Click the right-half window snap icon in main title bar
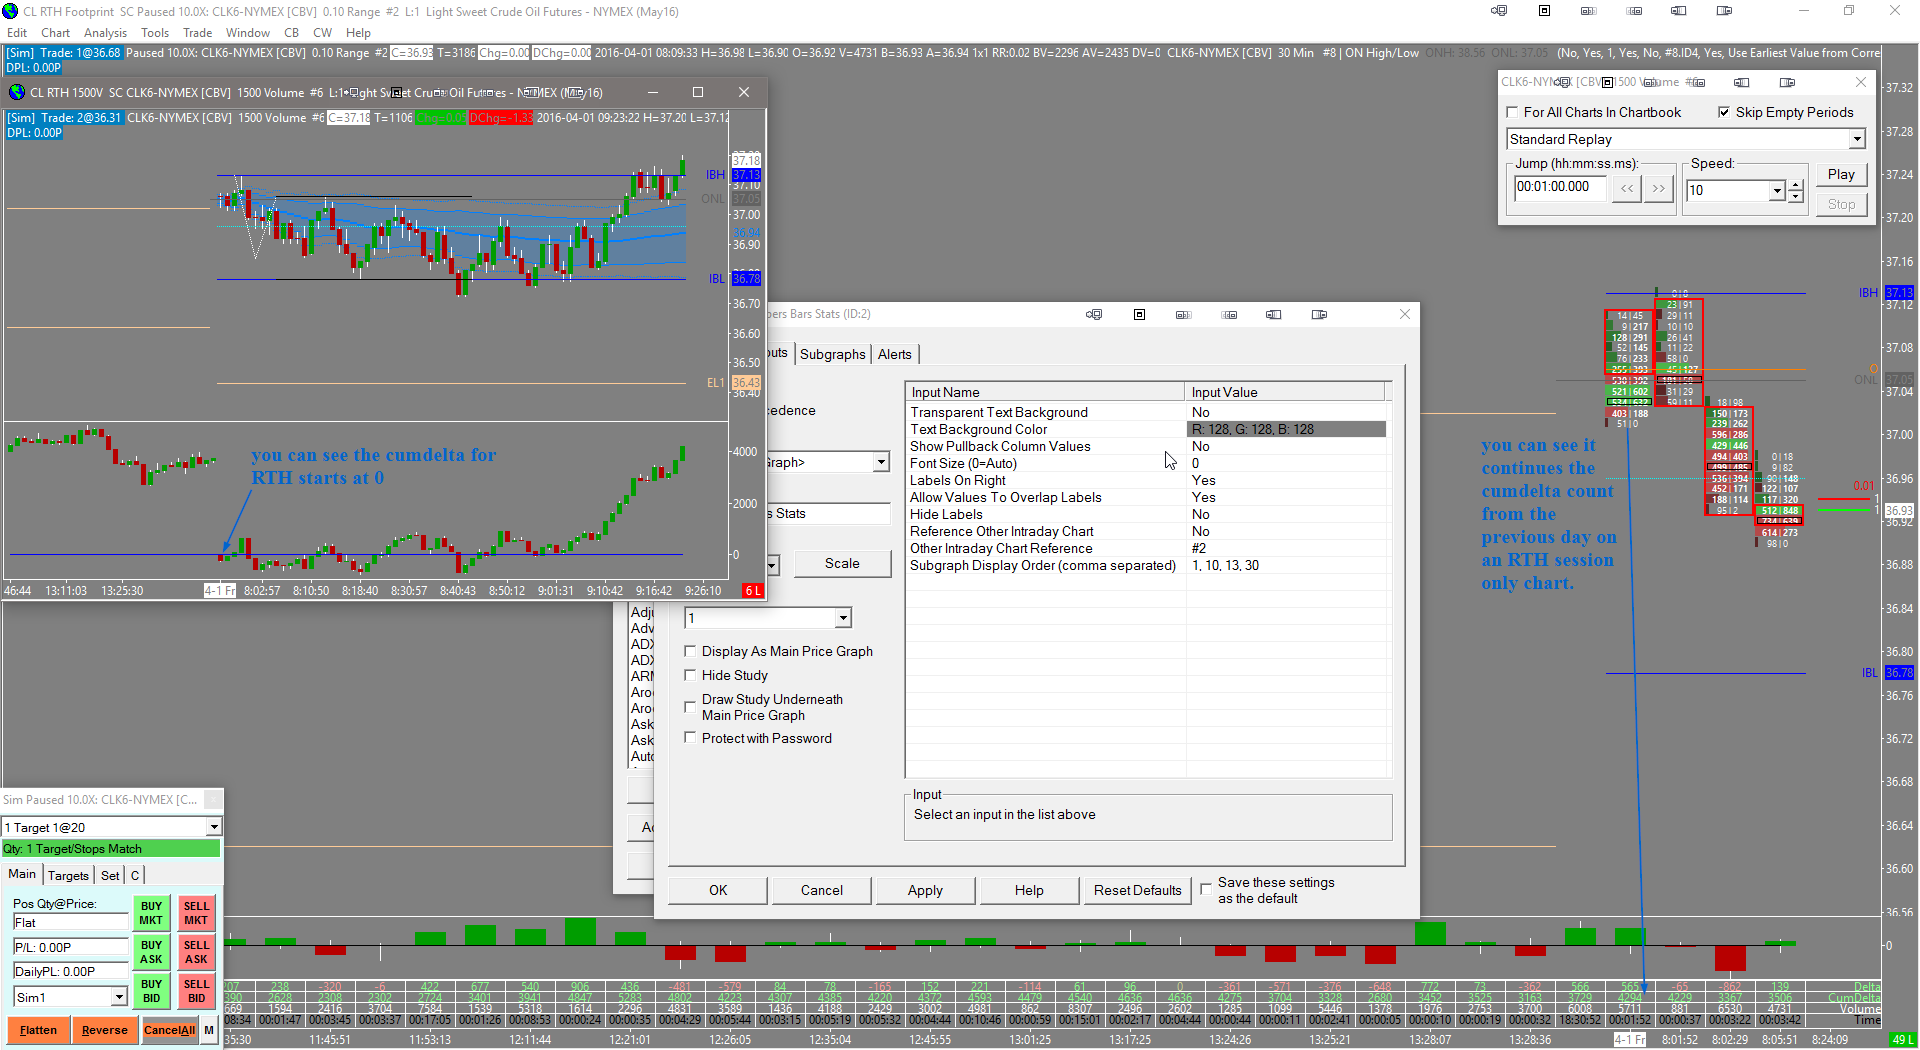This screenshot has width=1920, height=1050. (1724, 11)
